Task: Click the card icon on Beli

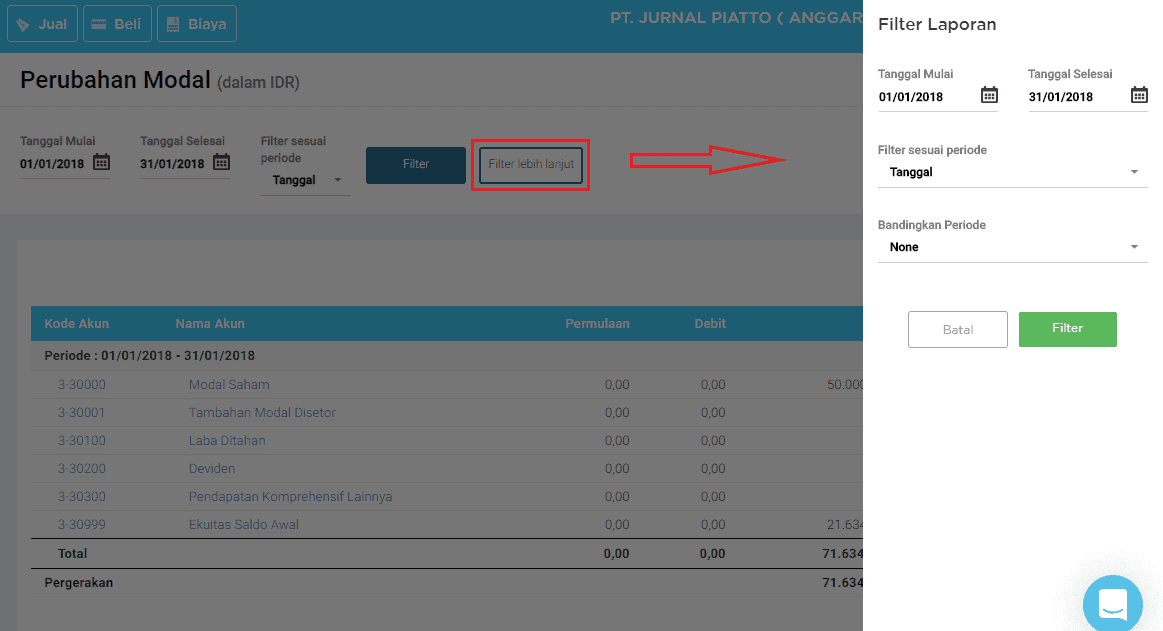Action: (99, 24)
